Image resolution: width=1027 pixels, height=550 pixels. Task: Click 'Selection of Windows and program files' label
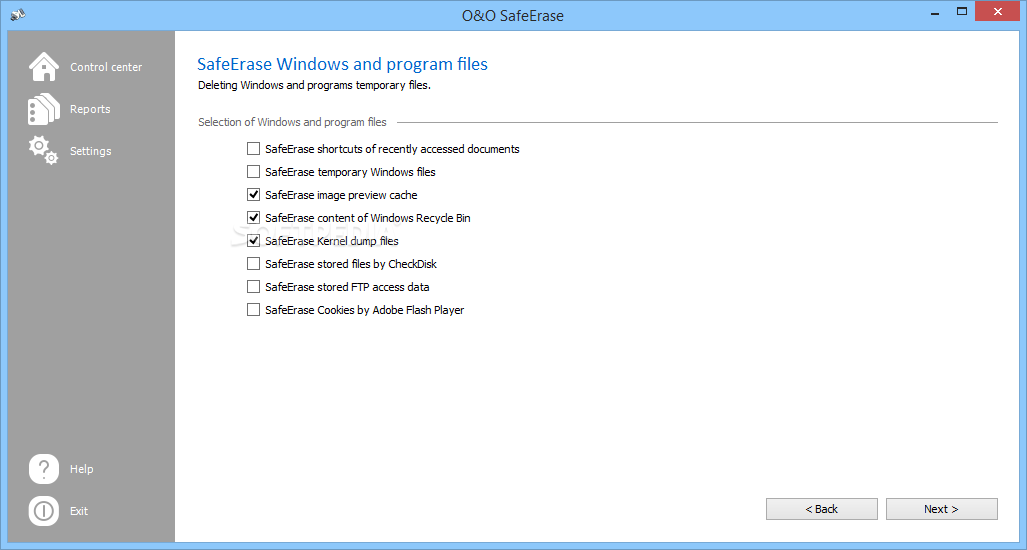coord(292,122)
